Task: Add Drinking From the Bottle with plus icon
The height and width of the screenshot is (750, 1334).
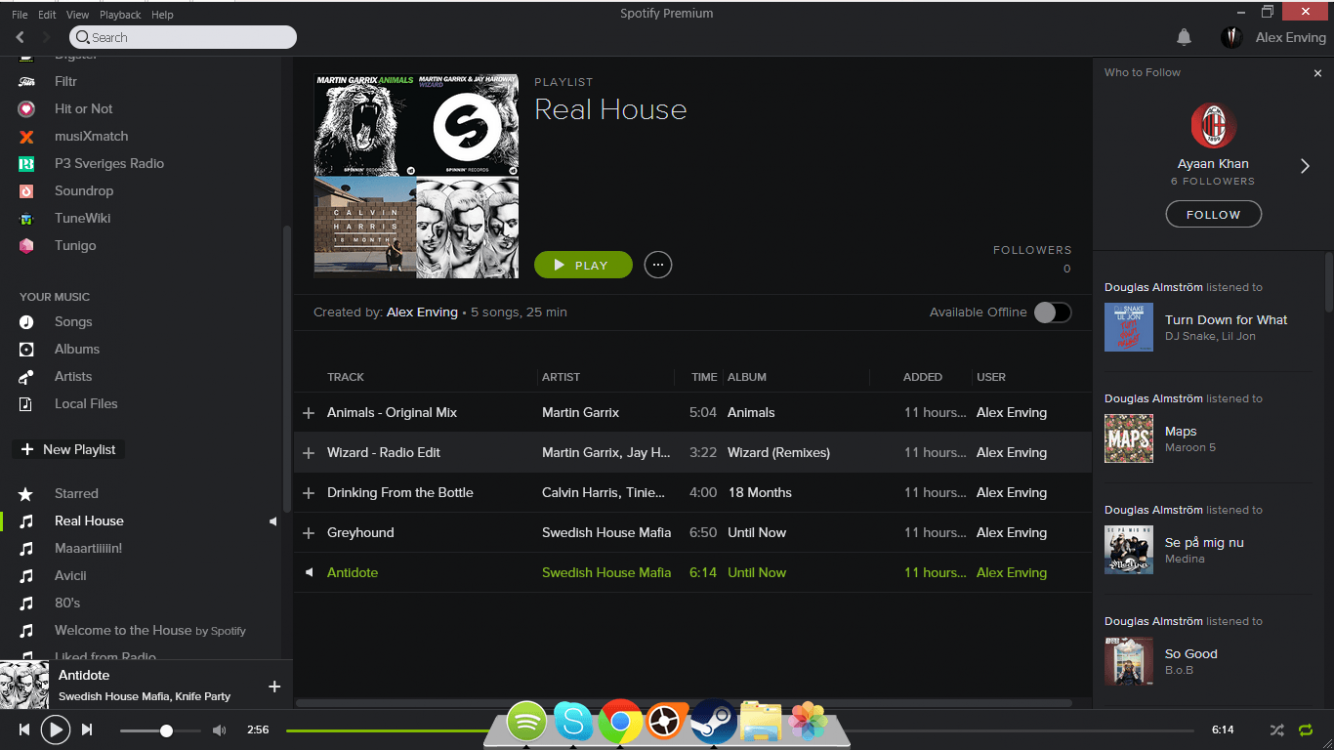Action: [x=308, y=493]
